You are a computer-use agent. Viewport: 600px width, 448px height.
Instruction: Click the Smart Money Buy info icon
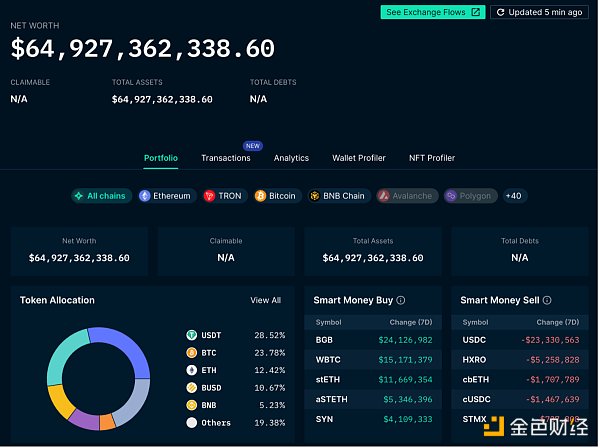(x=401, y=300)
